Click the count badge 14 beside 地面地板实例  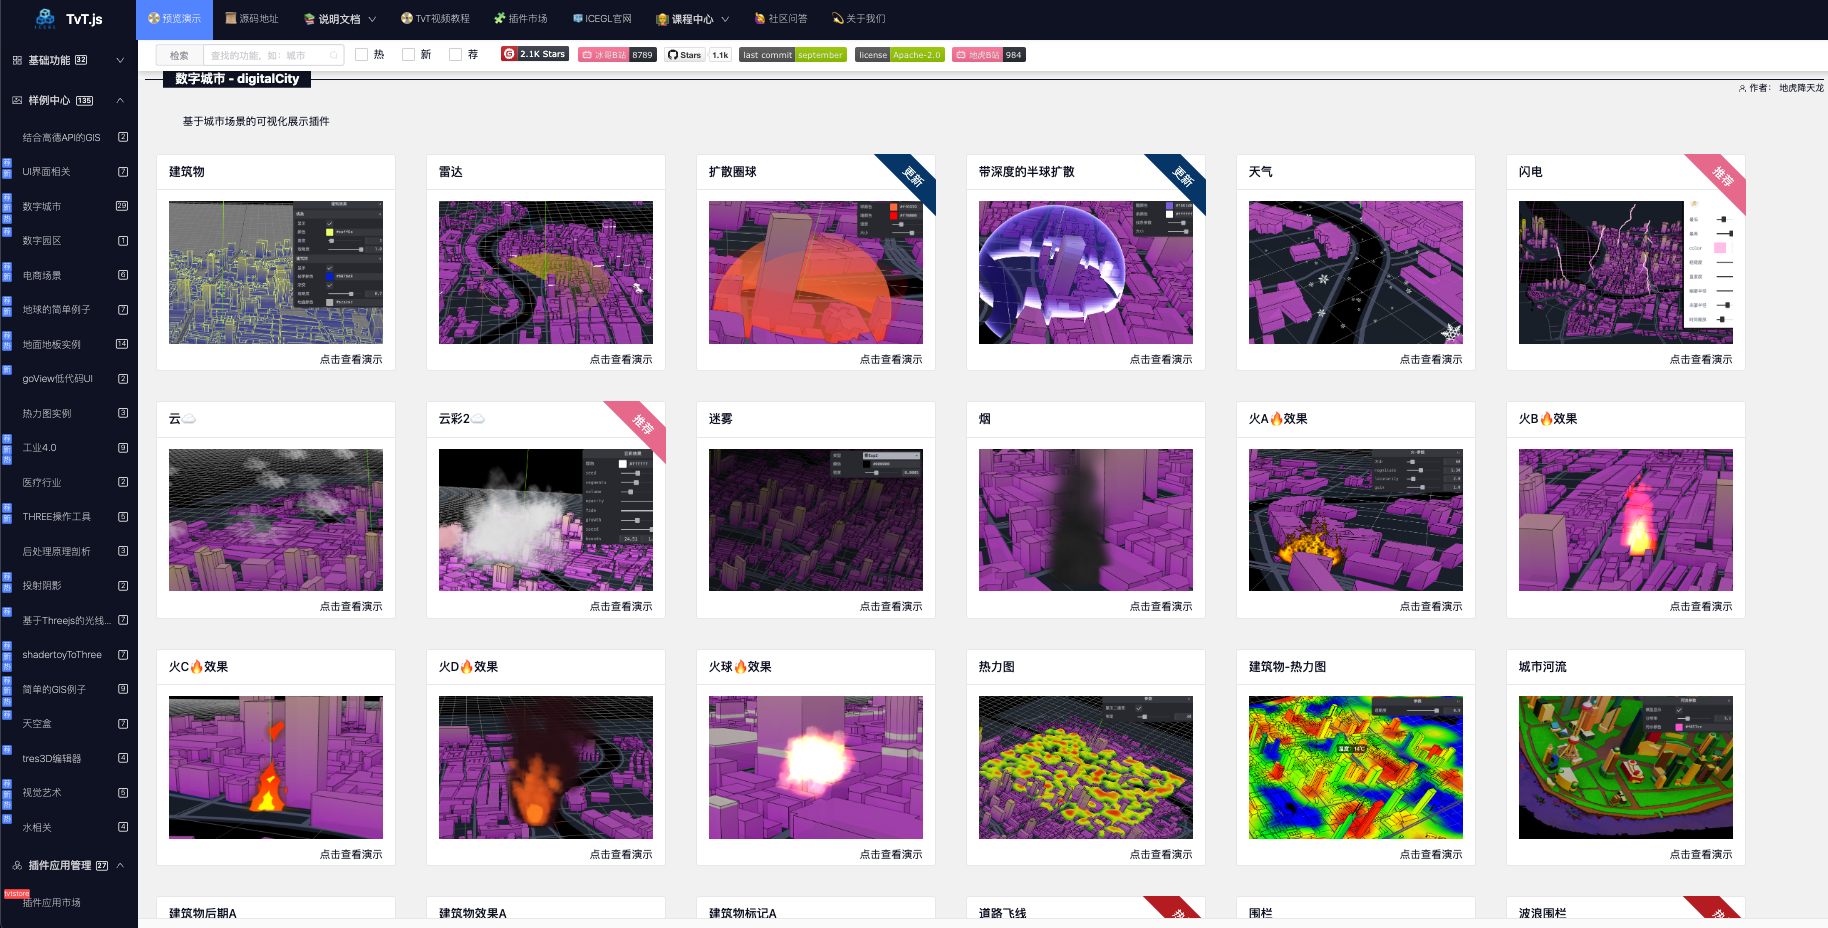coord(122,344)
